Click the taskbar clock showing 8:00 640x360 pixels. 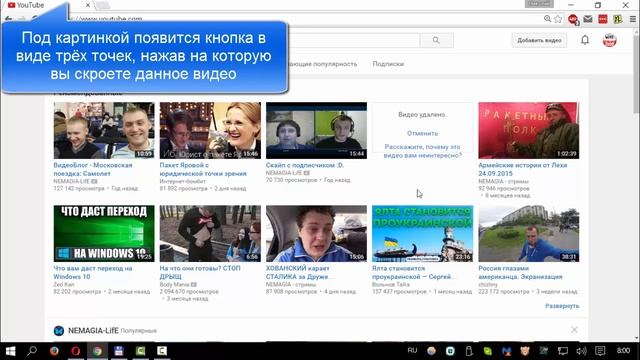click(623, 351)
